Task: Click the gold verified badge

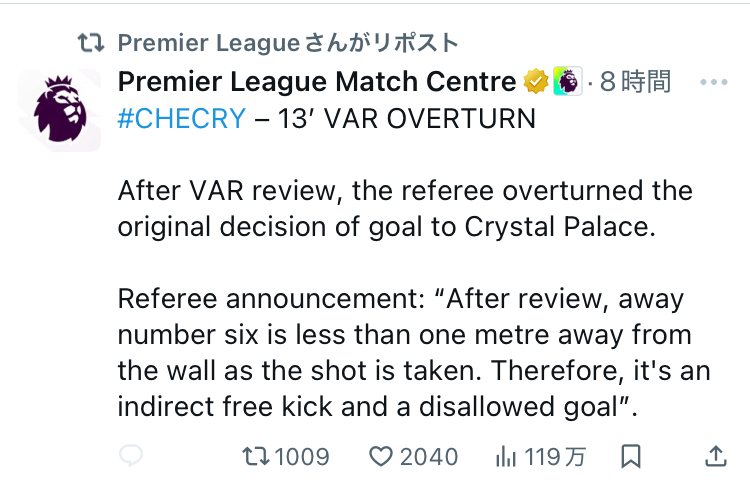Action: pos(536,82)
